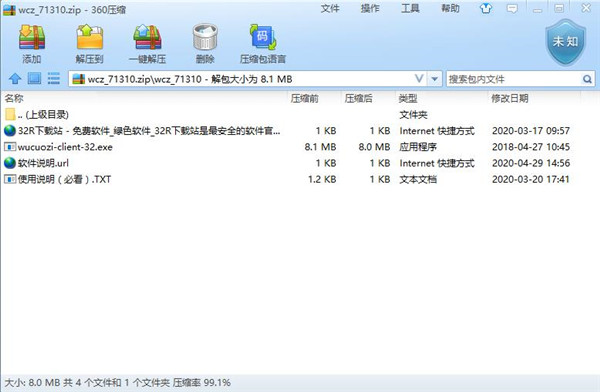
Task: Click the 未知 security shield badge
Action: click(x=566, y=42)
